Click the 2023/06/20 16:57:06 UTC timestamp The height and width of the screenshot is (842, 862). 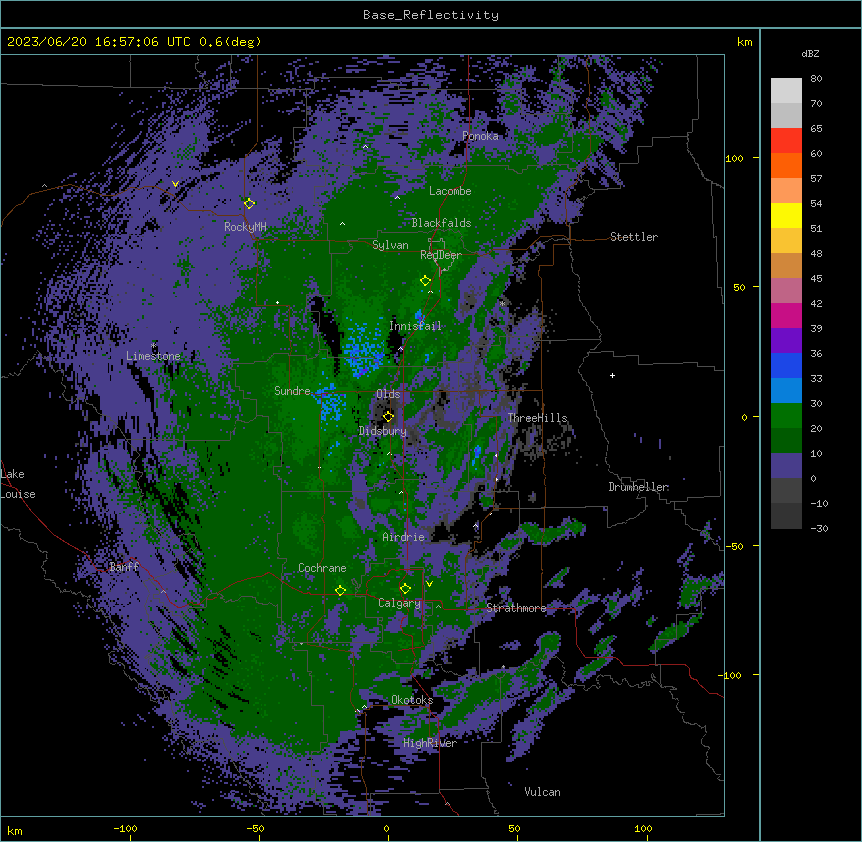[99, 42]
